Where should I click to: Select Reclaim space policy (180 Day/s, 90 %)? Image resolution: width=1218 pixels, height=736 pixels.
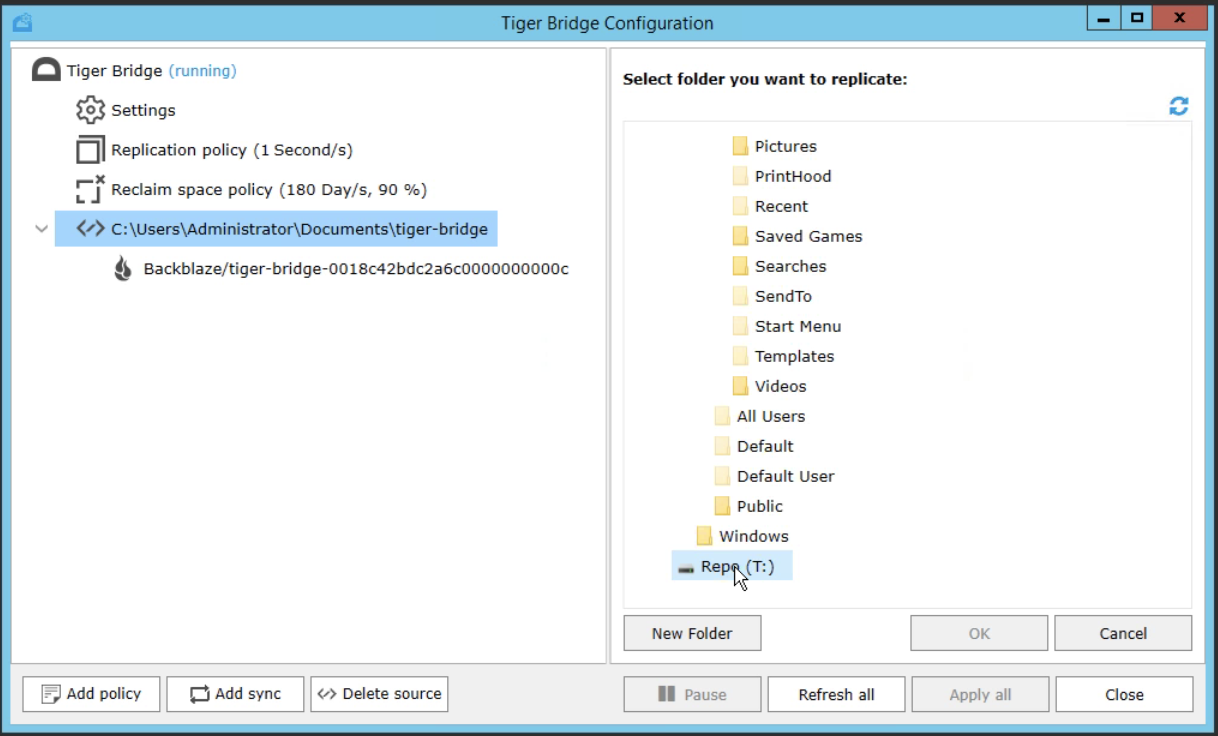[269, 190]
